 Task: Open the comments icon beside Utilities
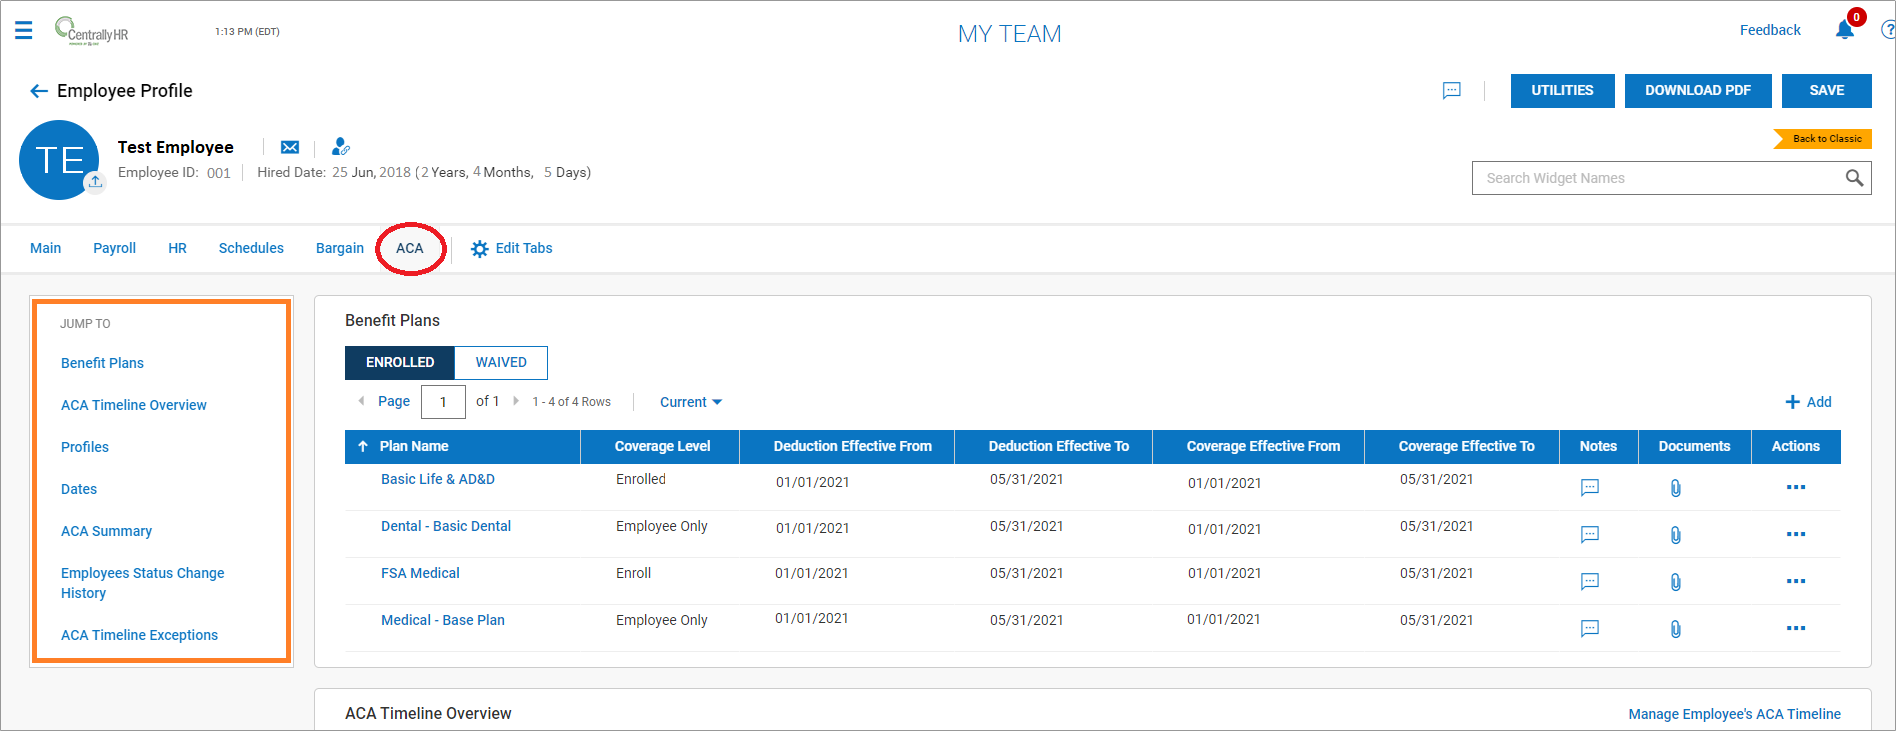coord(1452,91)
